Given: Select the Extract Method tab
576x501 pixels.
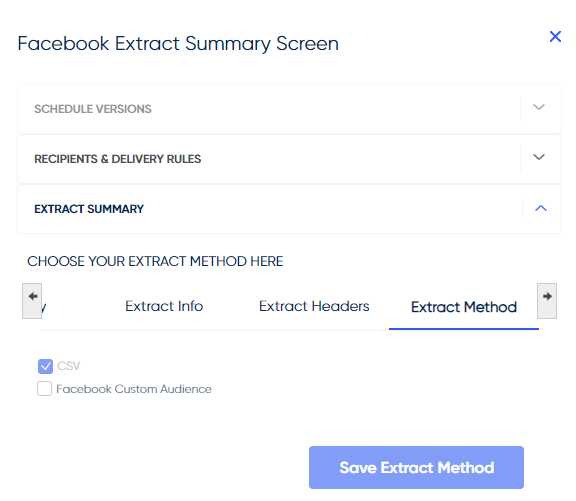Looking at the screenshot, I should [x=464, y=307].
